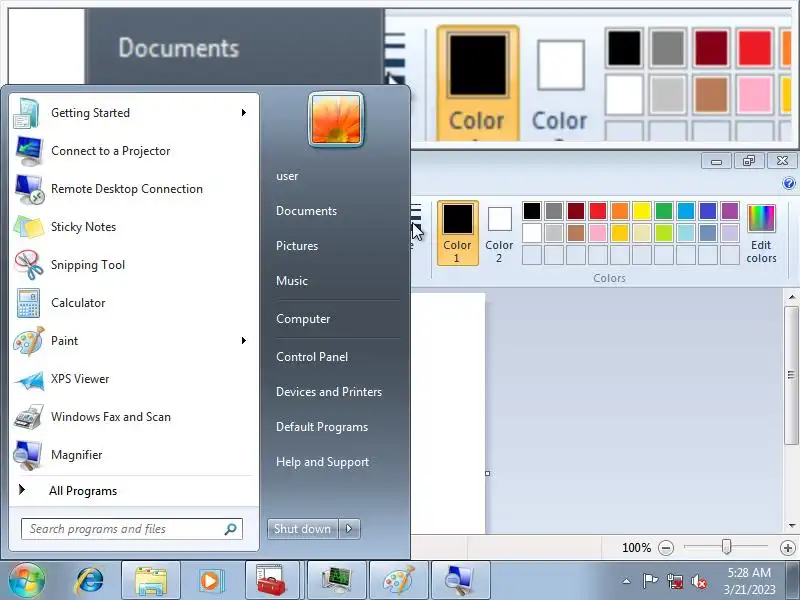This screenshot has width=800, height=600.
Task: Launch Magnifier from Start menu
Action: (x=133, y=455)
